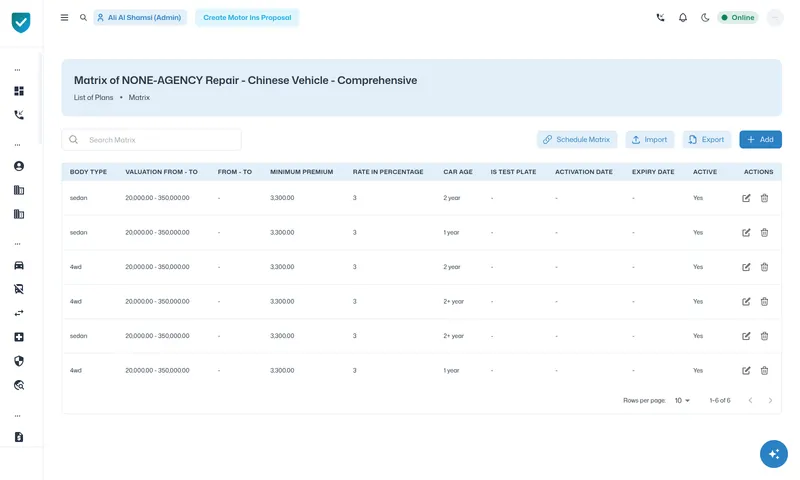800x480 pixels.
Task: Delete the 4wd 1 year row
Action: click(764, 370)
